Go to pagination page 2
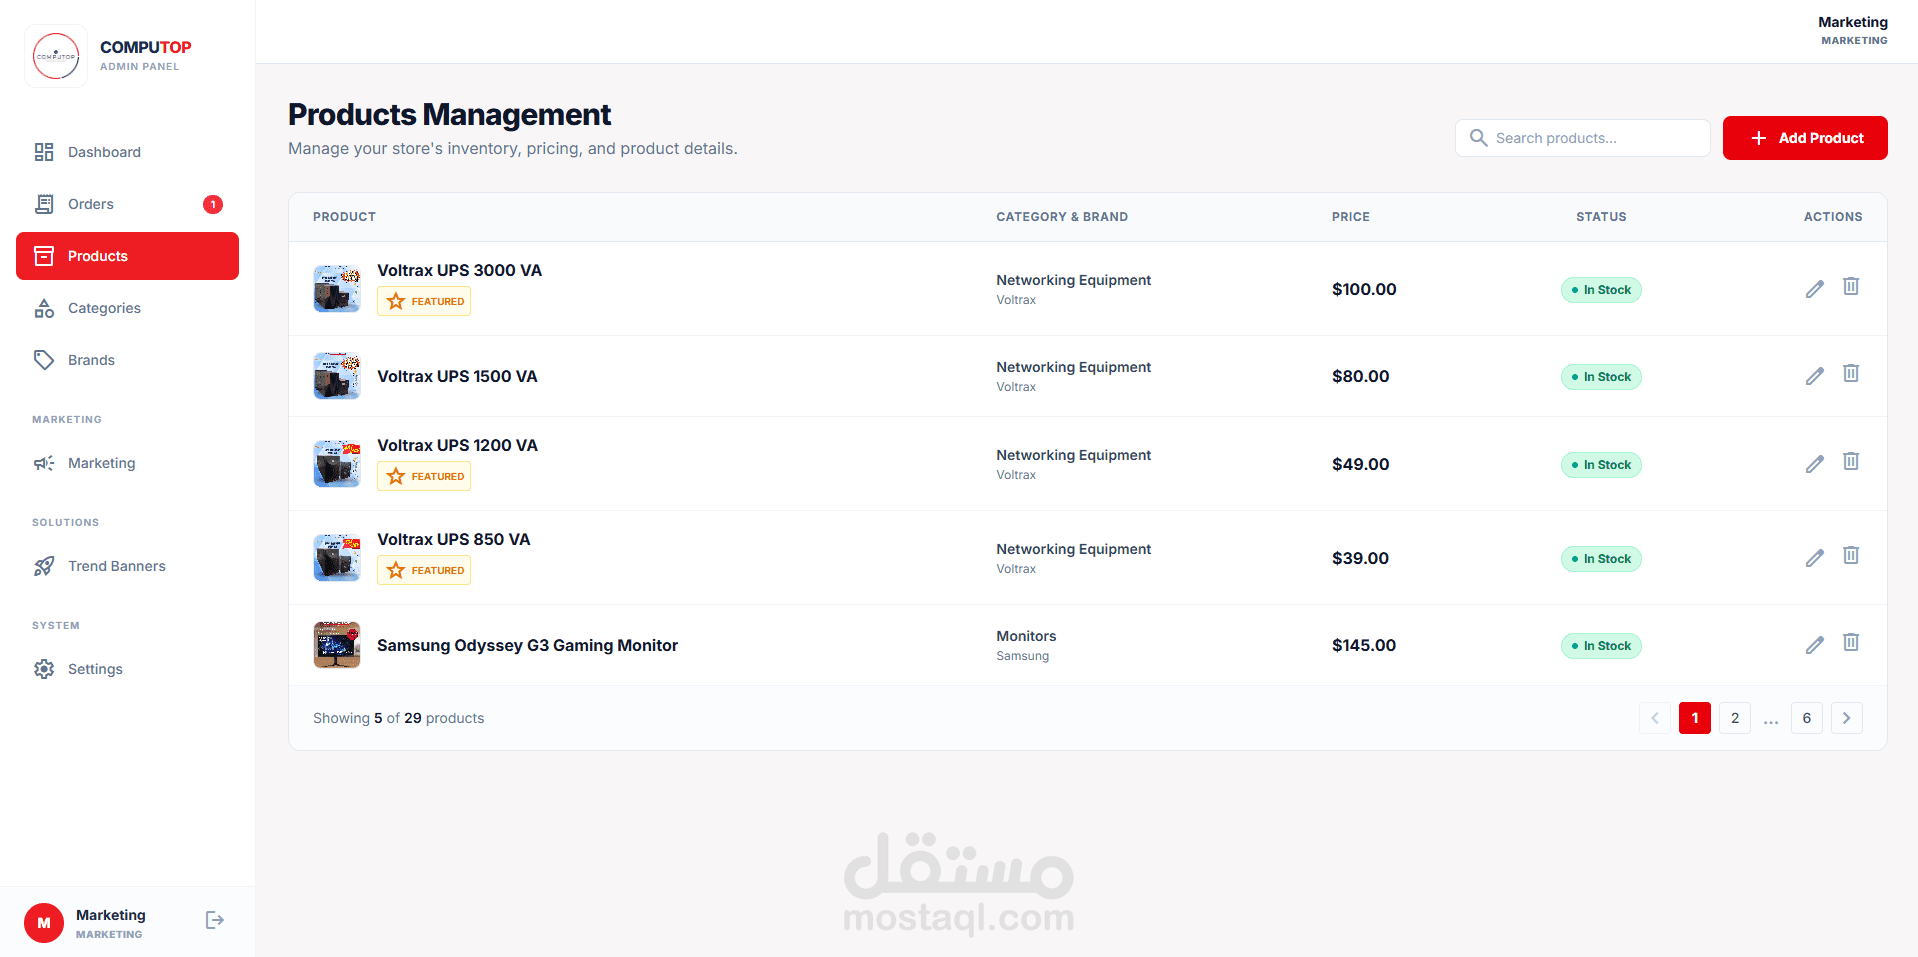Screen dimensions: 1918x957 tap(1735, 718)
